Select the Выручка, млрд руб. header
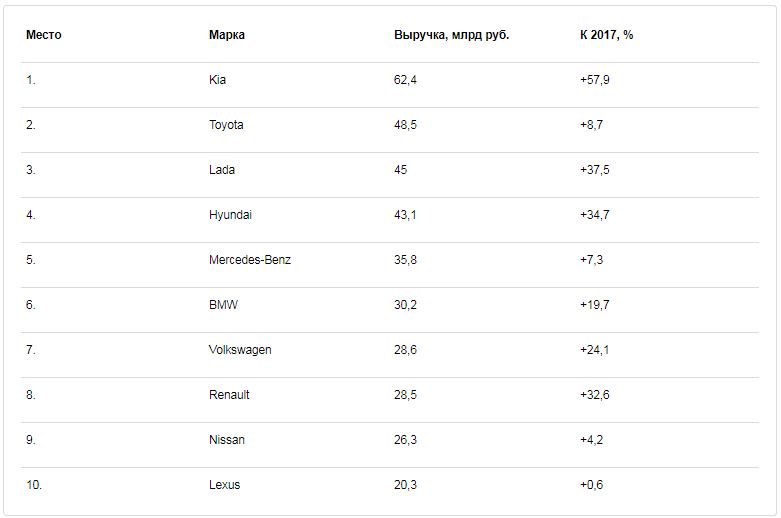The image size is (781, 518). [x=451, y=35]
